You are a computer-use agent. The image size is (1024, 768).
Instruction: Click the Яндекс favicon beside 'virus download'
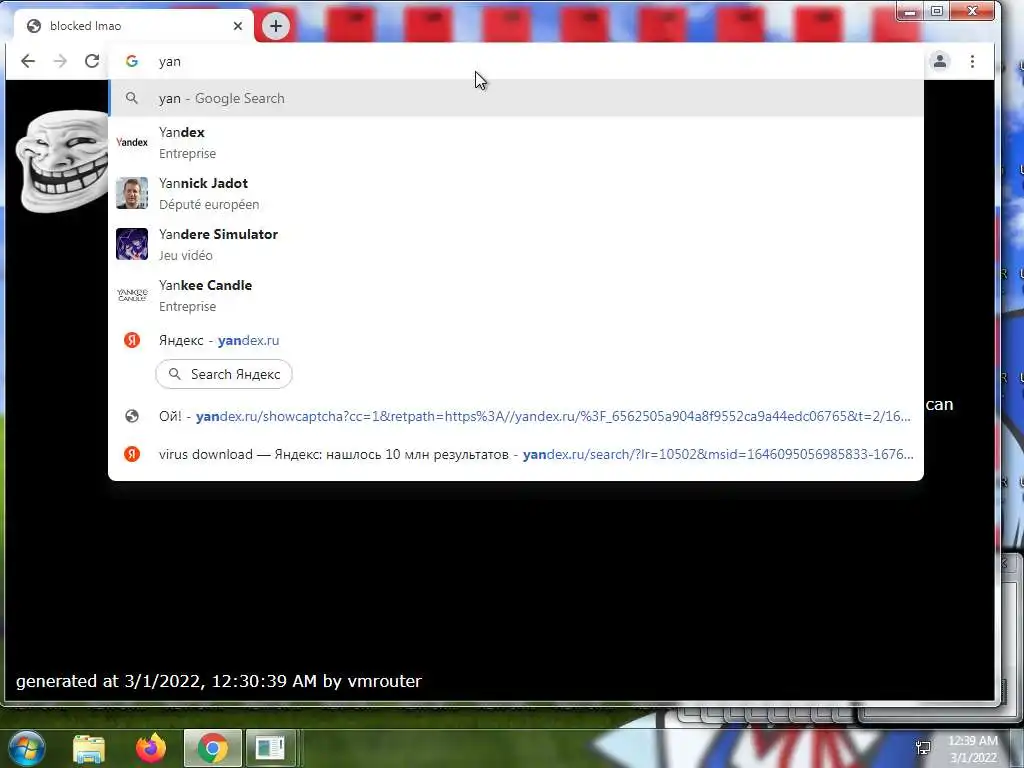[x=132, y=454]
